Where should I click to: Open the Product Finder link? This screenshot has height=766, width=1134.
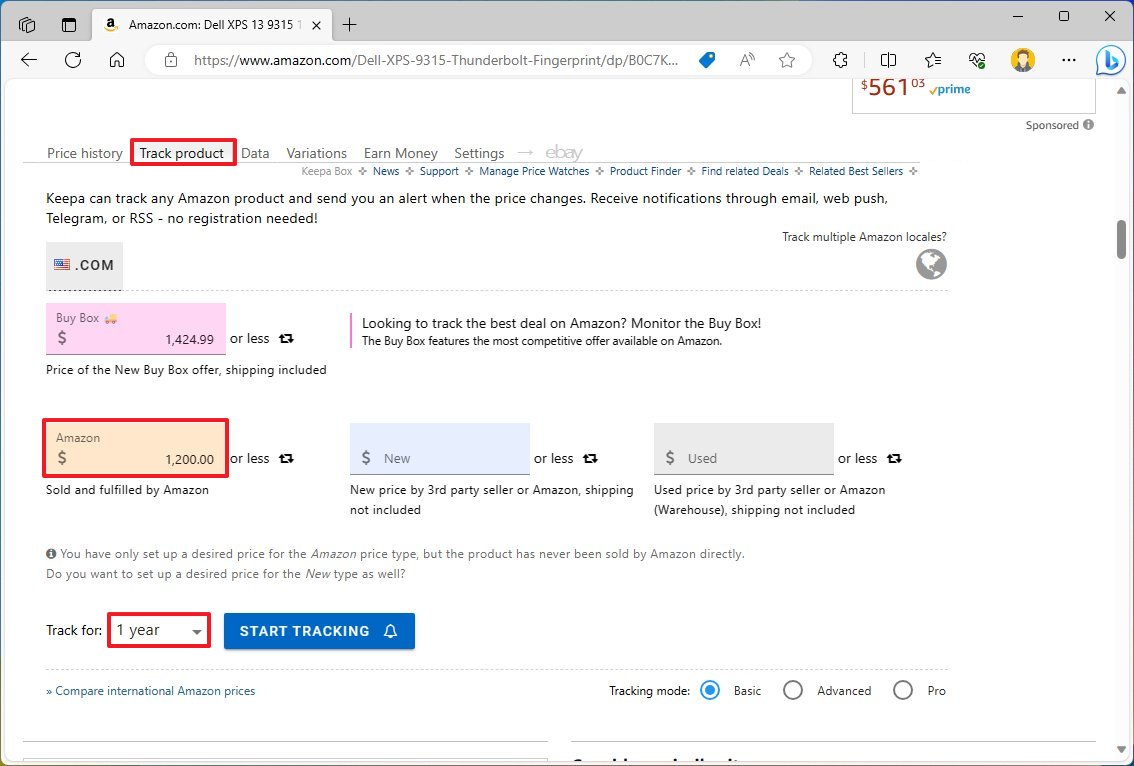645,171
